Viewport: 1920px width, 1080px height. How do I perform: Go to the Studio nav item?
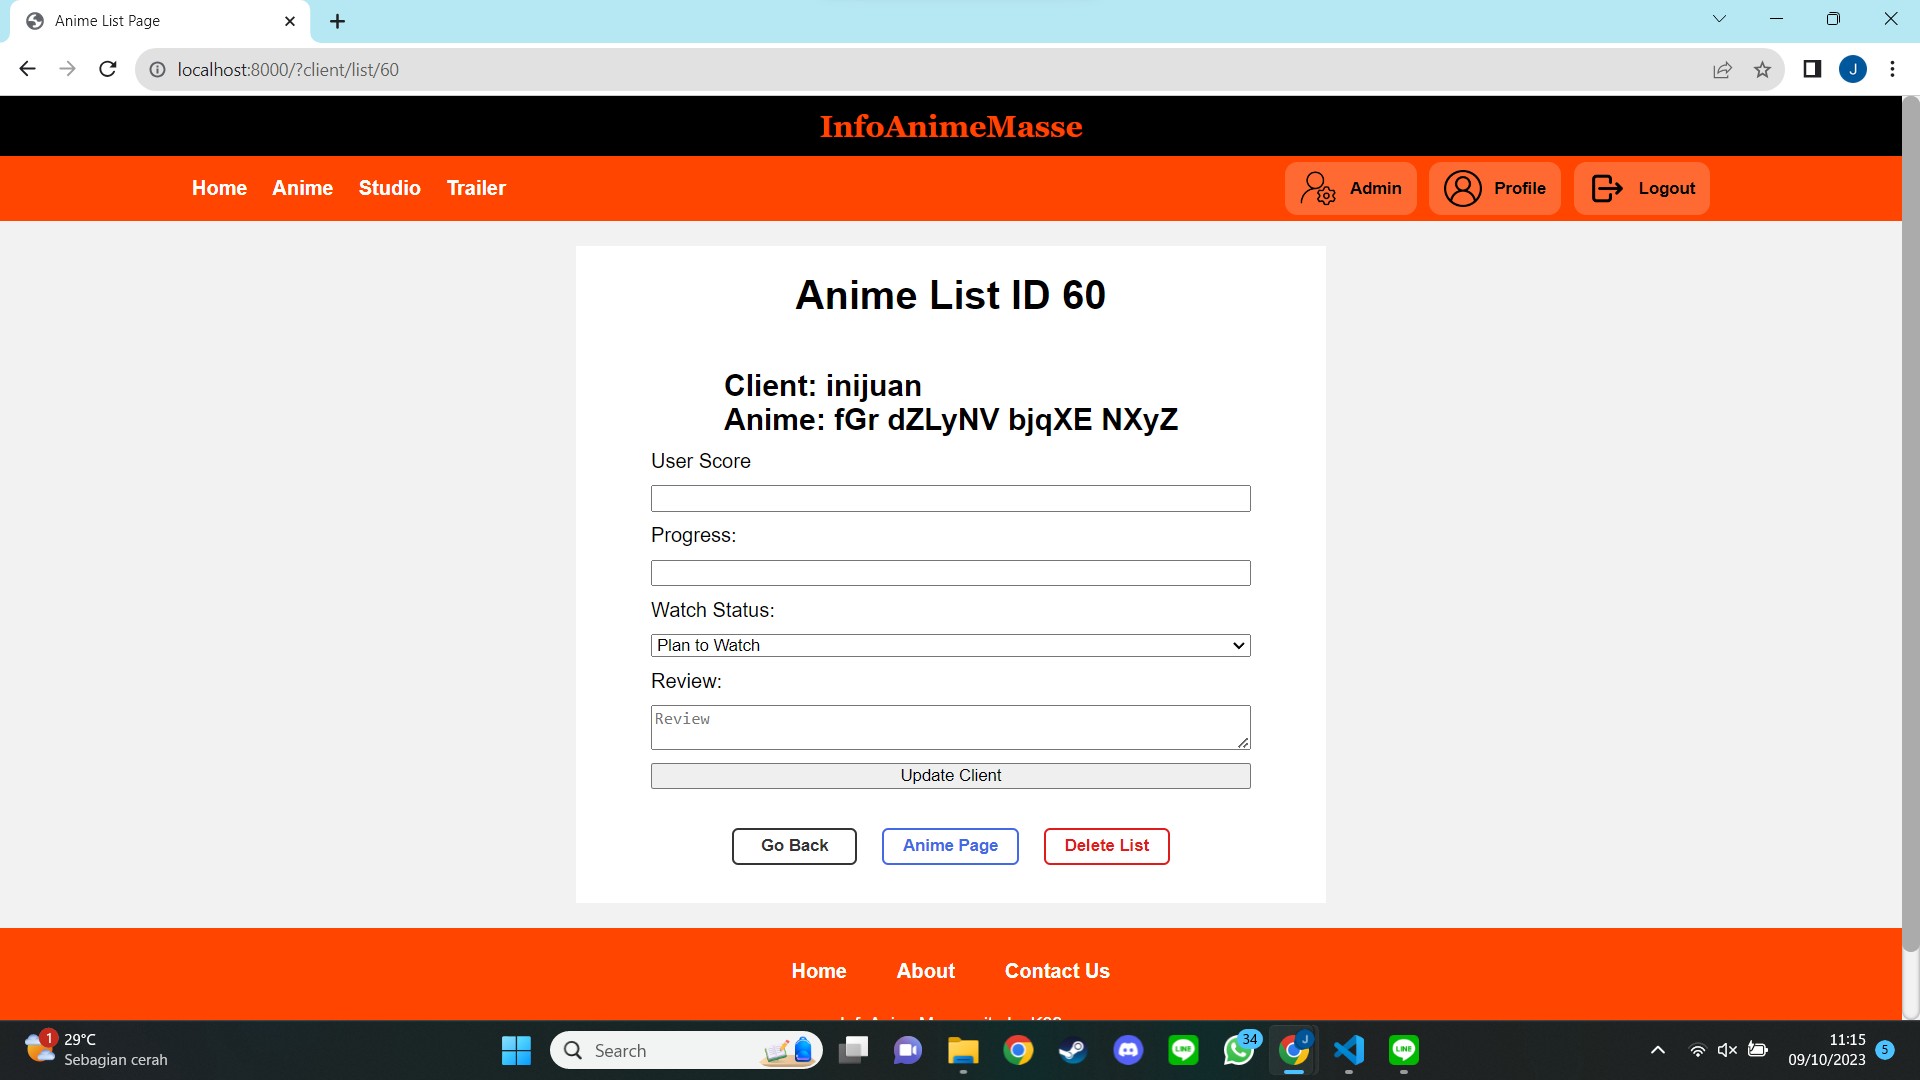pos(389,188)
